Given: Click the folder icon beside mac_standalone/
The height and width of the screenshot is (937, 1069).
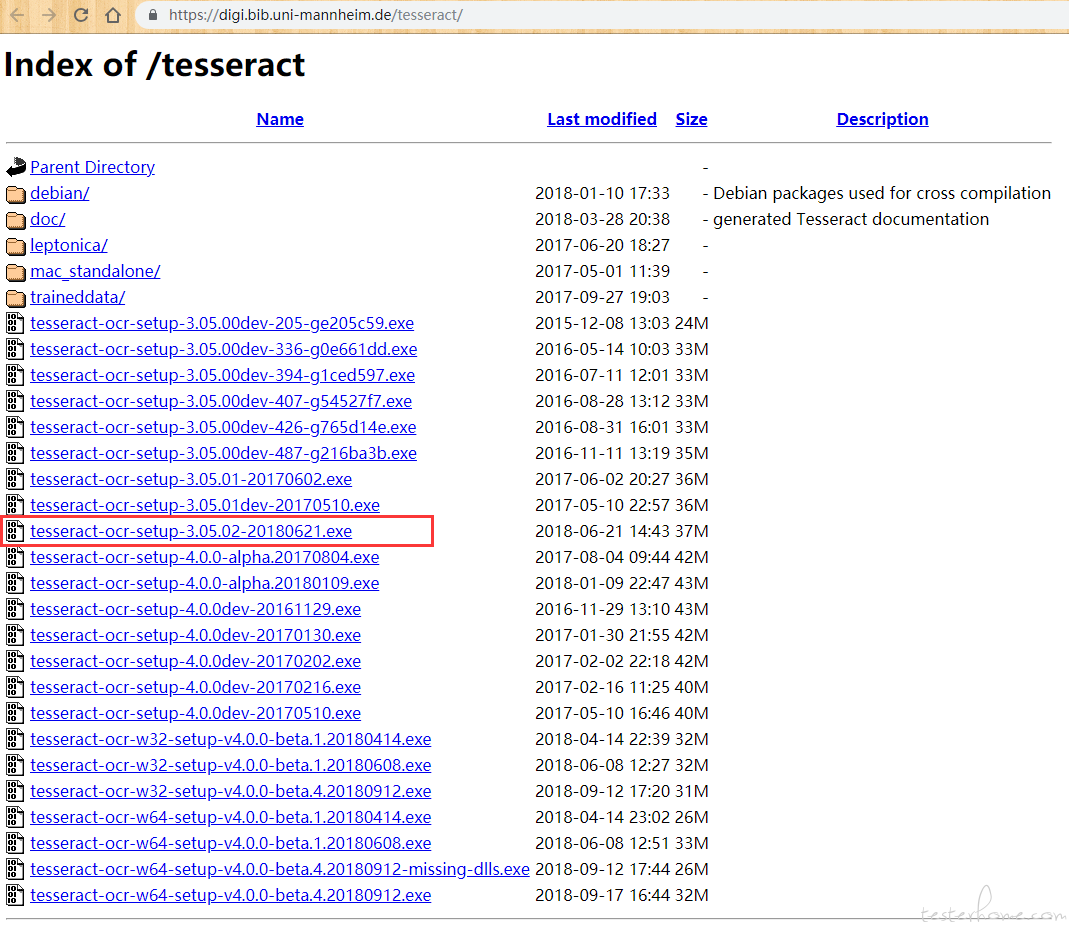Looking at the screenshot, I should tap(16, 271).
